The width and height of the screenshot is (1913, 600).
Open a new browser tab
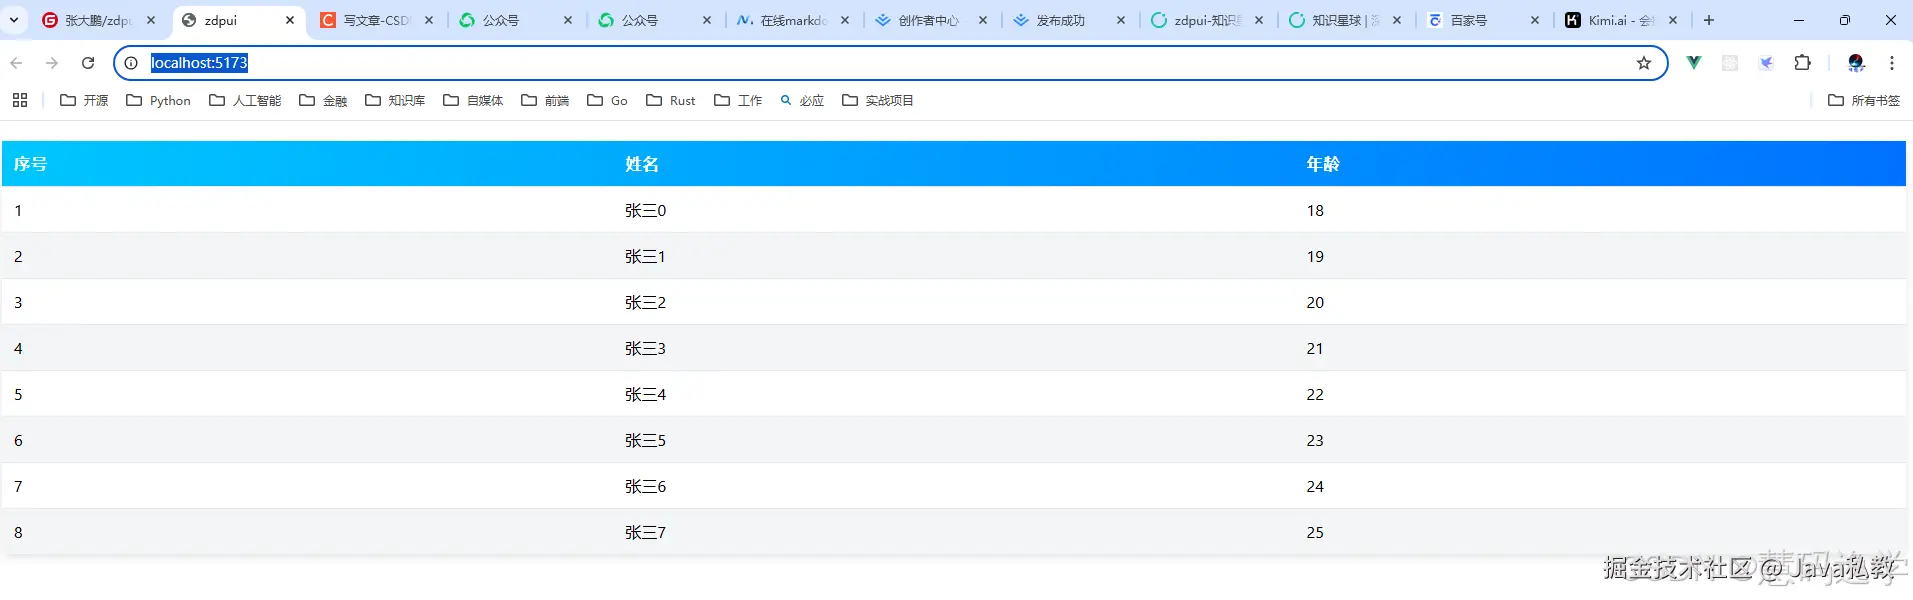coord(1709,20)
